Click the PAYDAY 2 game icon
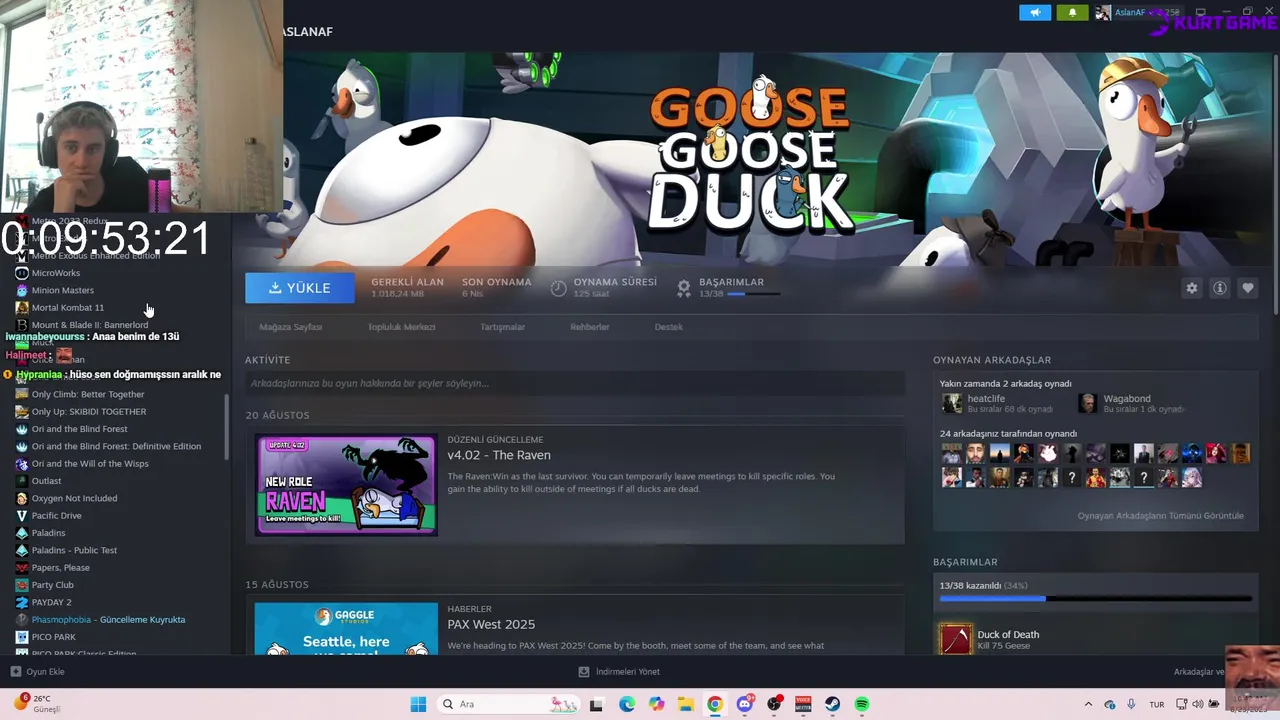1280x720 pixels. (x=22, y=602)
